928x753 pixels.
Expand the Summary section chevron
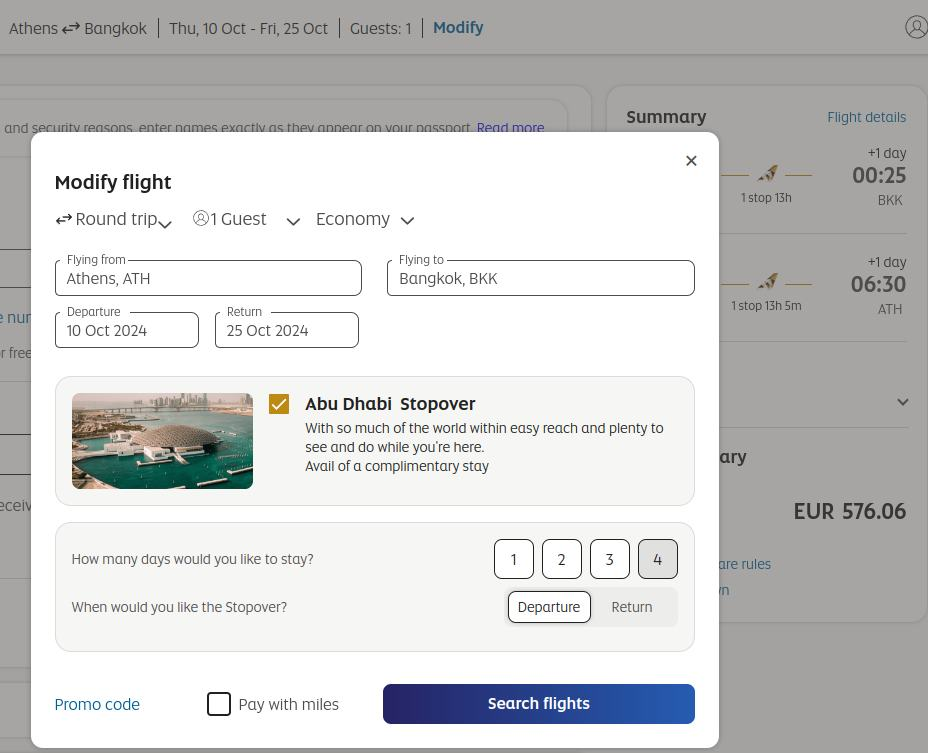[x=902, y=402]
